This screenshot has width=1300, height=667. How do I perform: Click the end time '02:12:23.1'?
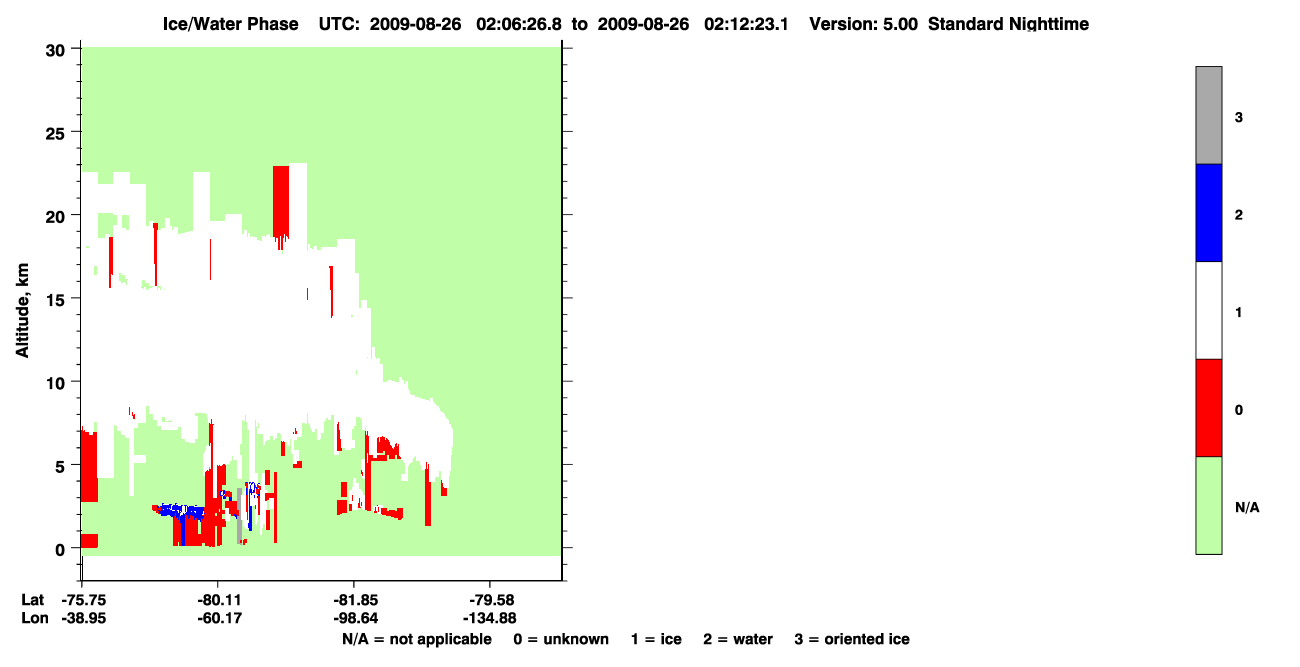click(x=745, y=23)
